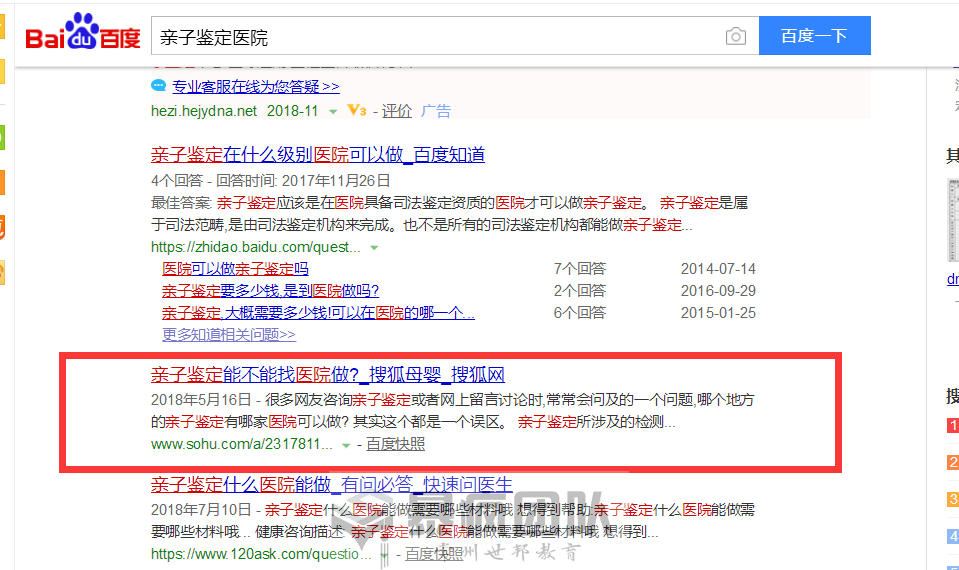Open 亲子鉴定要多少钱,是到医院做吗? link
This screenshot has height=570, width=959.
(x=270, y=291)
